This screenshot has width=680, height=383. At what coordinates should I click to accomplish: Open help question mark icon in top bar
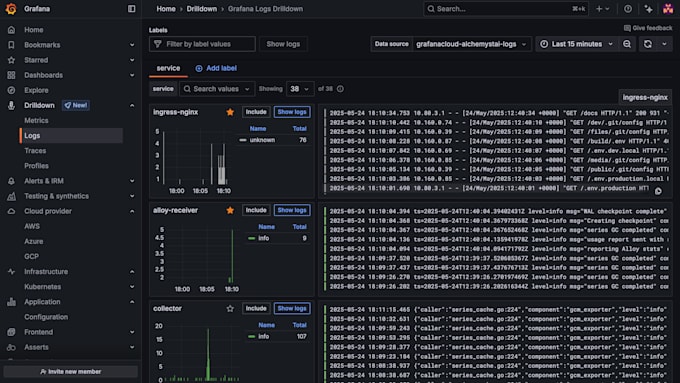pos(628,9)
